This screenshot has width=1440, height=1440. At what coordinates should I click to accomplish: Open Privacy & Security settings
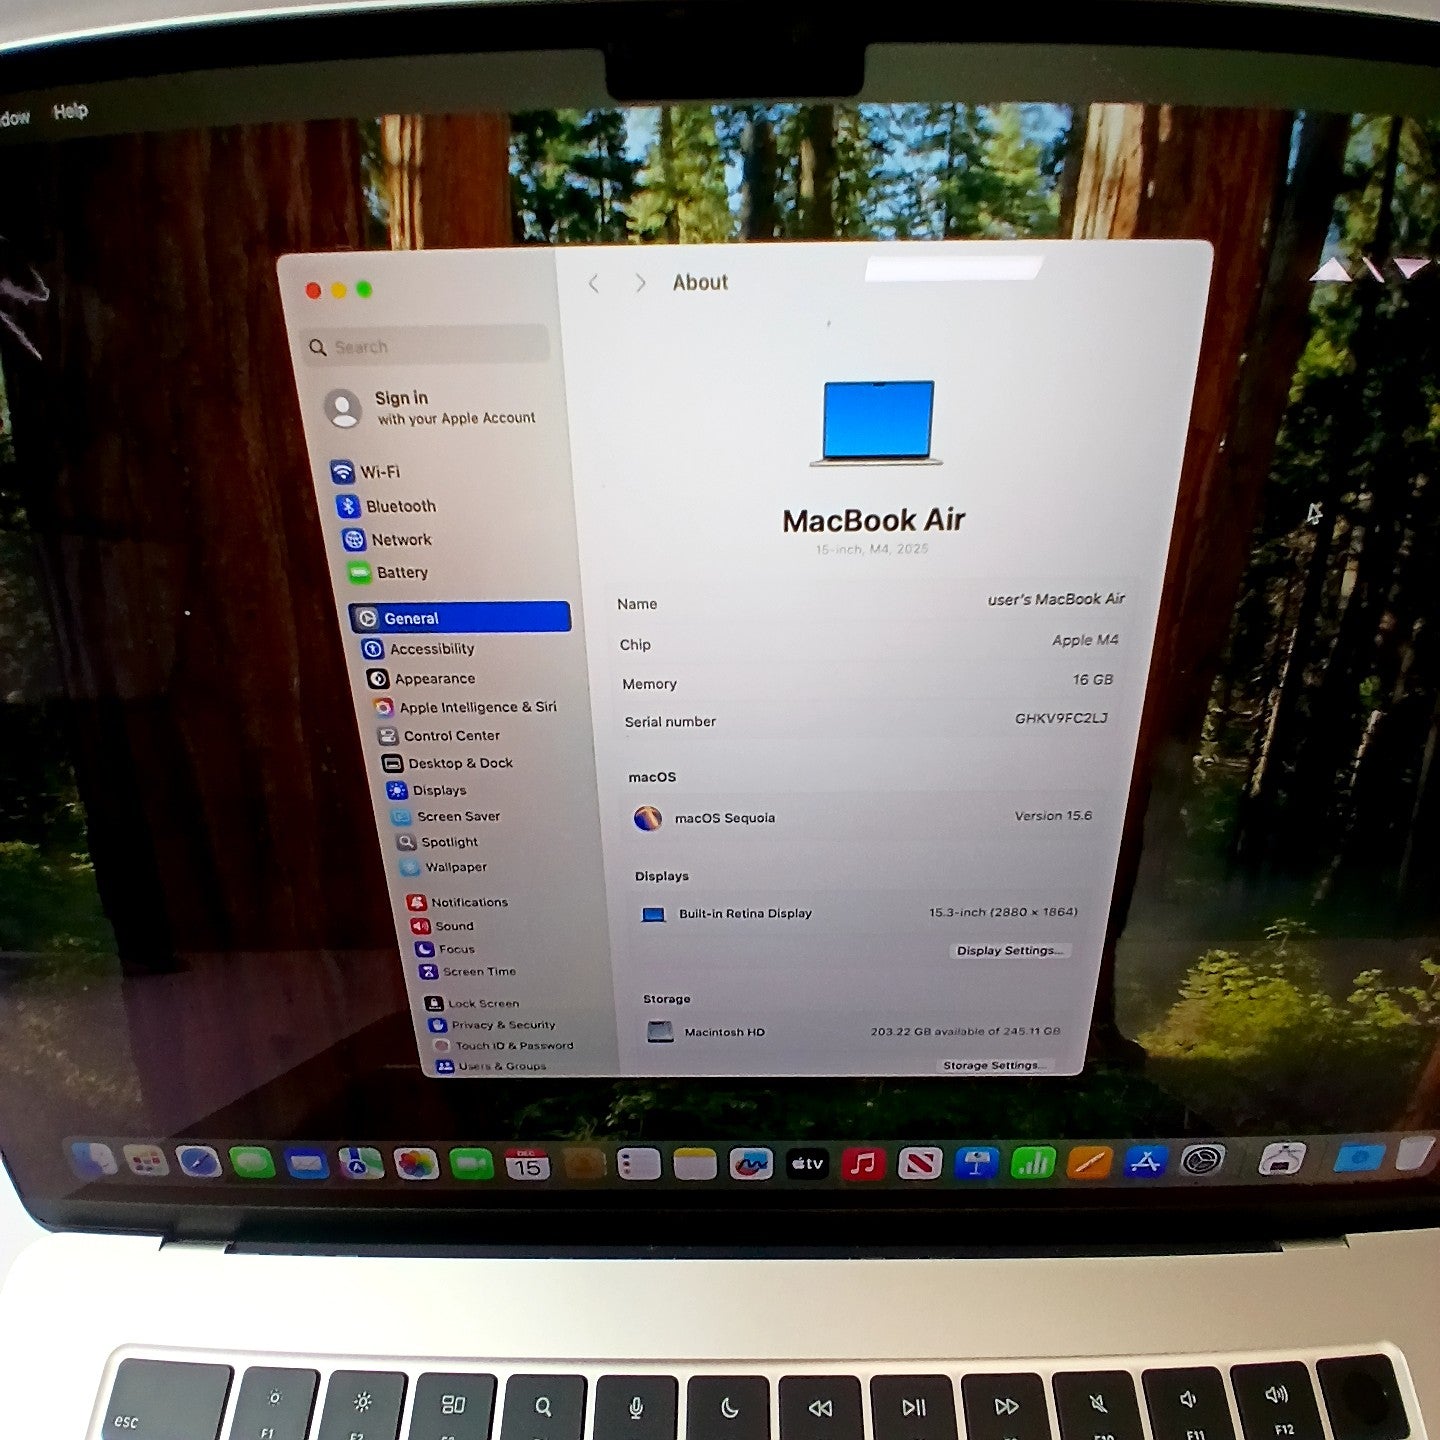click(502, 1025)
